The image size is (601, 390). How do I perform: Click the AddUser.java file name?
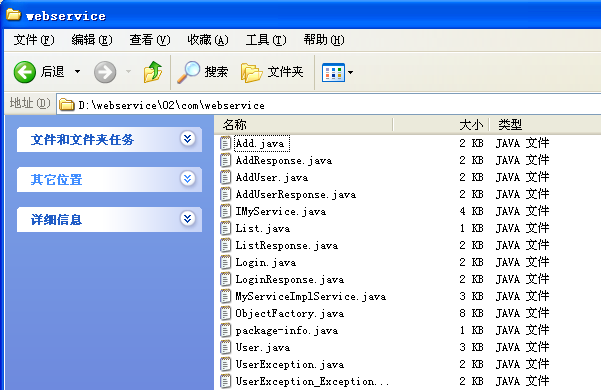(x=272, y=178)
